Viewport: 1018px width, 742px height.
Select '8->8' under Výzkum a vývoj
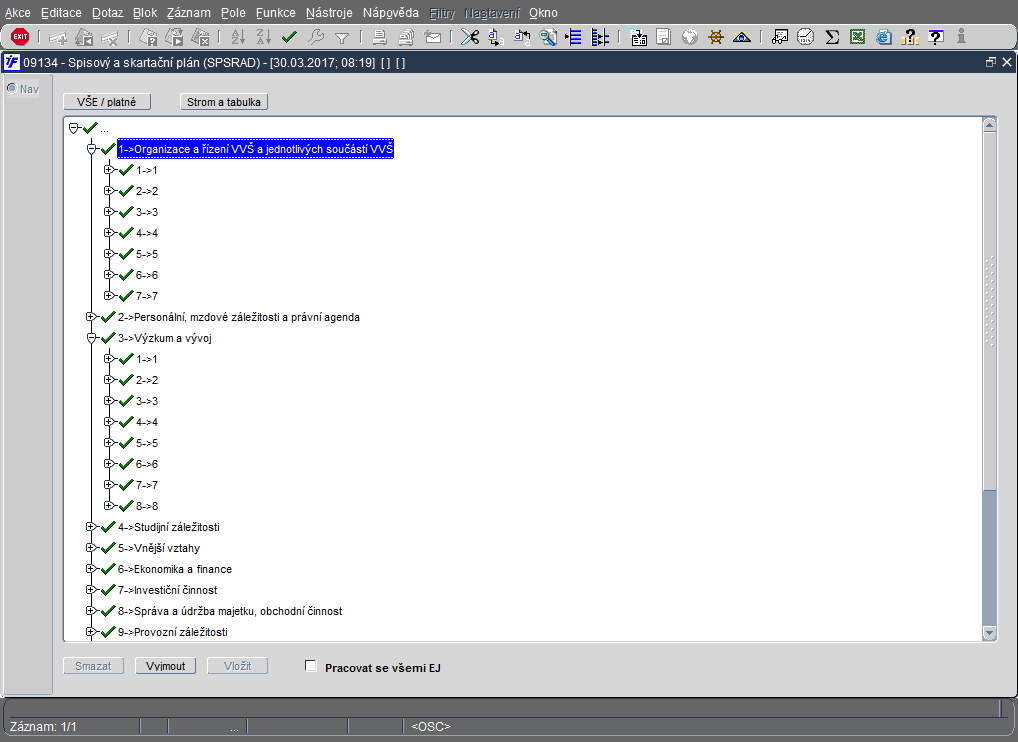pyautogui.click(x=147, y=506)
